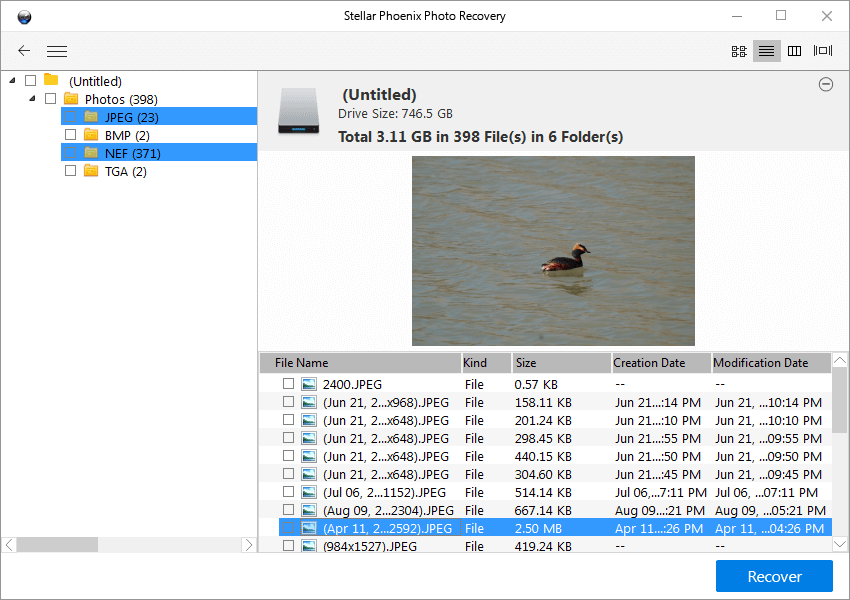Sort by File Name column
850x600 pixels.
(360, 363)
